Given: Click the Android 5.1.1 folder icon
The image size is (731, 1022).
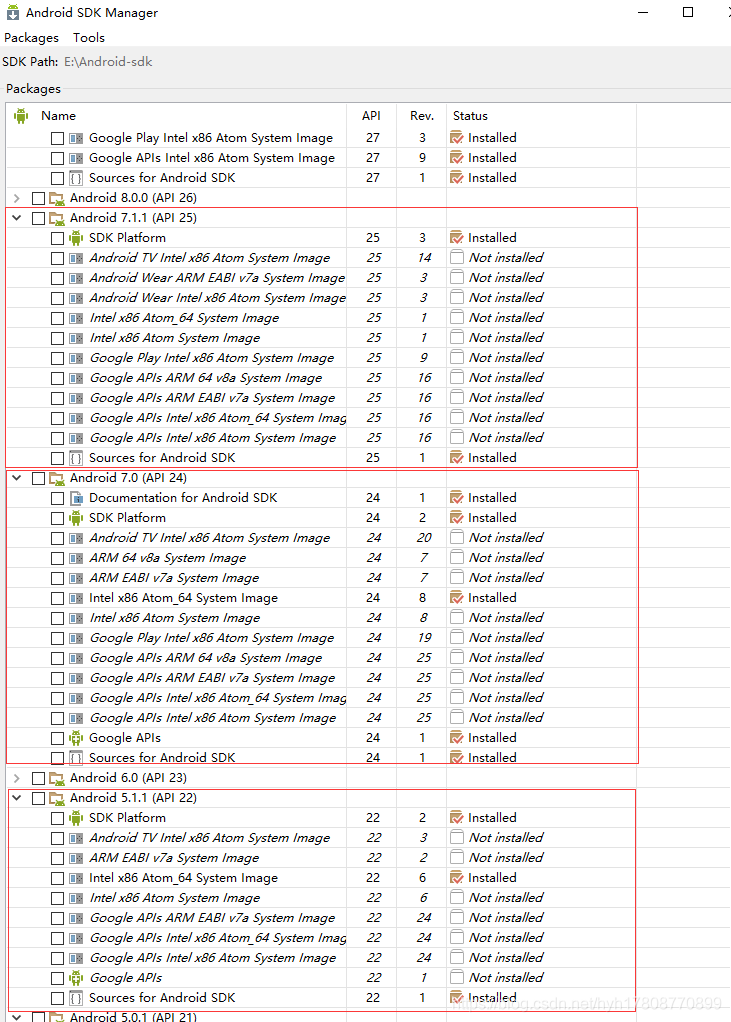Looking at the screenshot, I should [57, 798].
